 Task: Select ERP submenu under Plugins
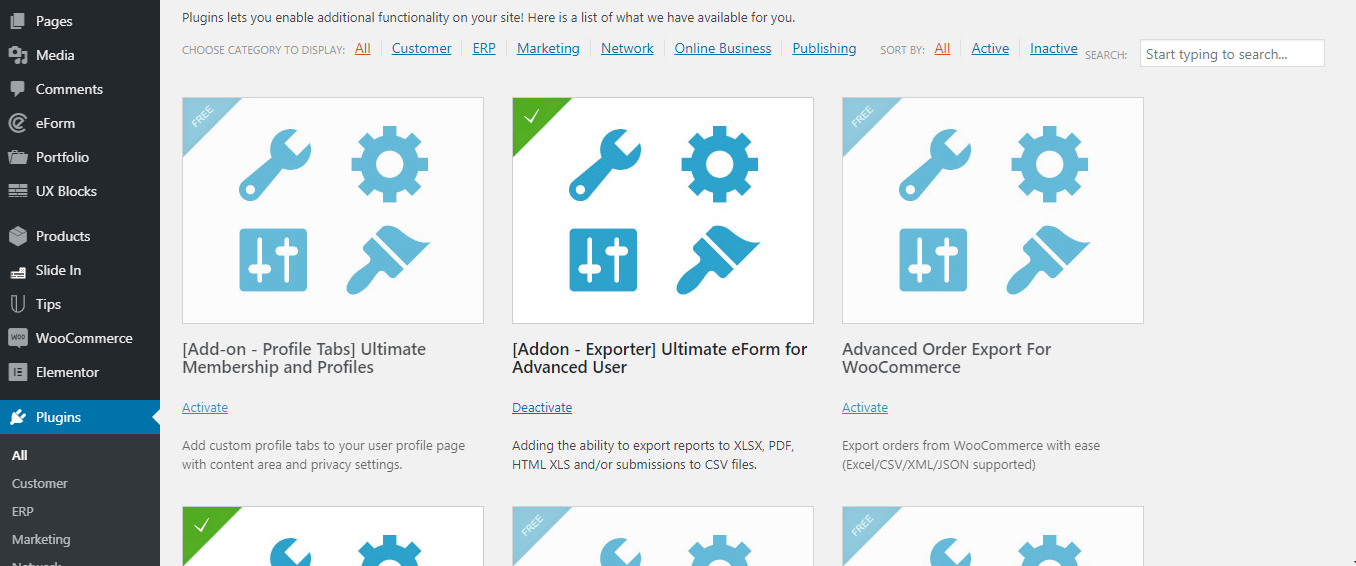23,511
